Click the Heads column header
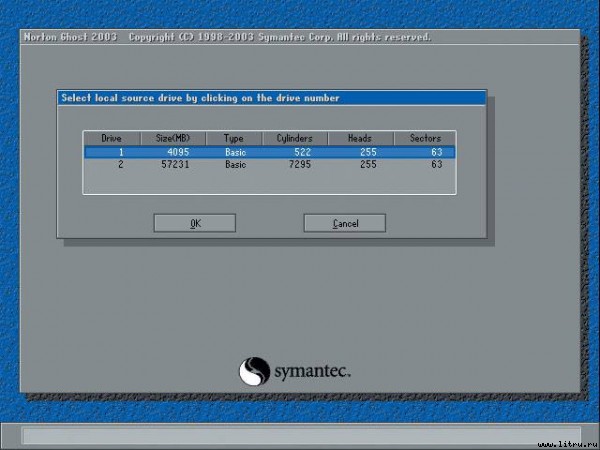The width and height of the screenshot is (600, 450). (360, 138)
